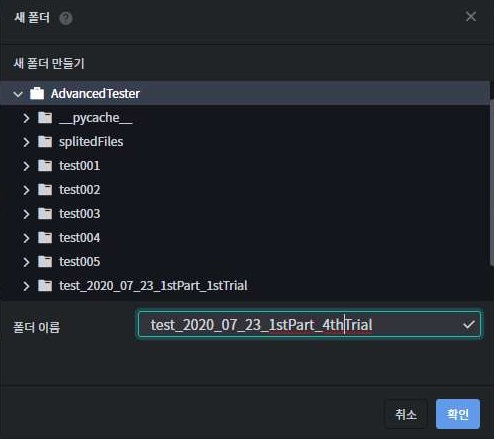Expand the __pycache__ folder chevron
This screenshot has width=494, height=439.
(26, 118)
